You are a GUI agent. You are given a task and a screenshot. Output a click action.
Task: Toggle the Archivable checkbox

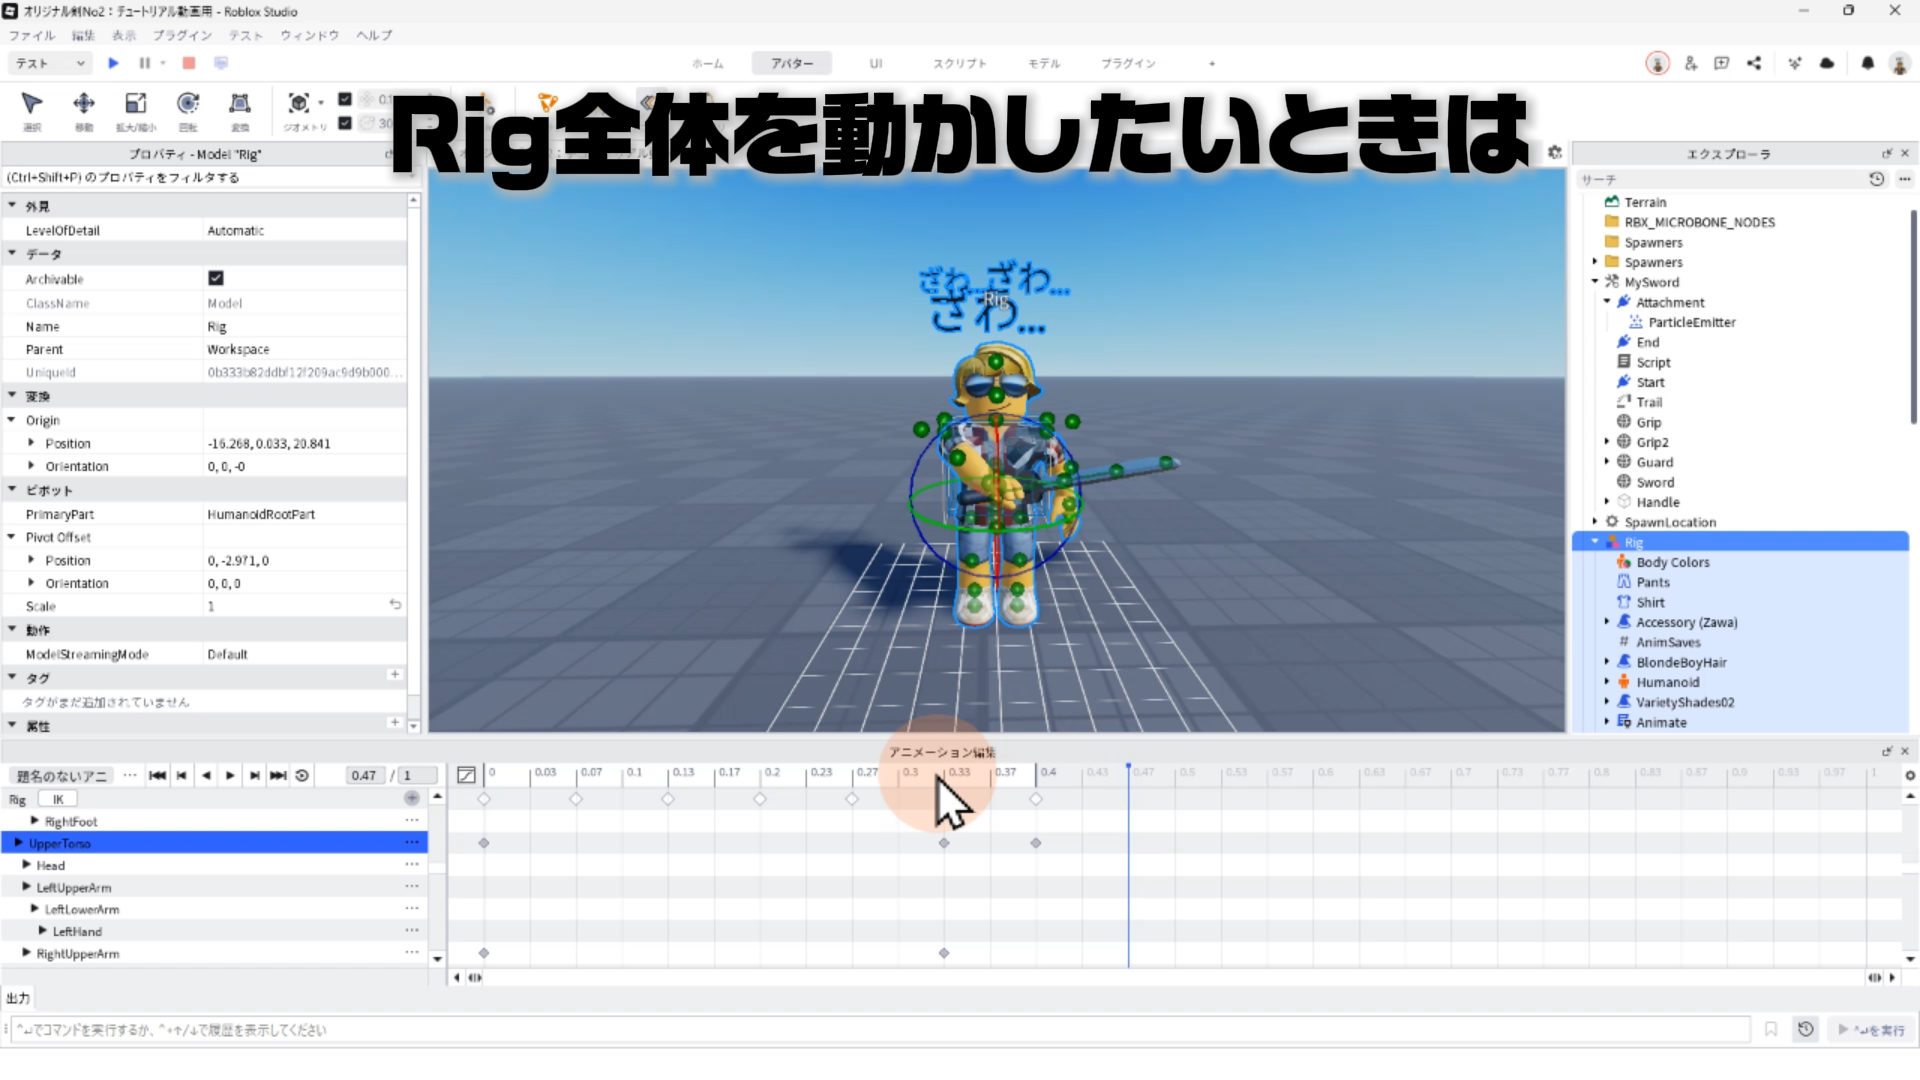(215, 278)
